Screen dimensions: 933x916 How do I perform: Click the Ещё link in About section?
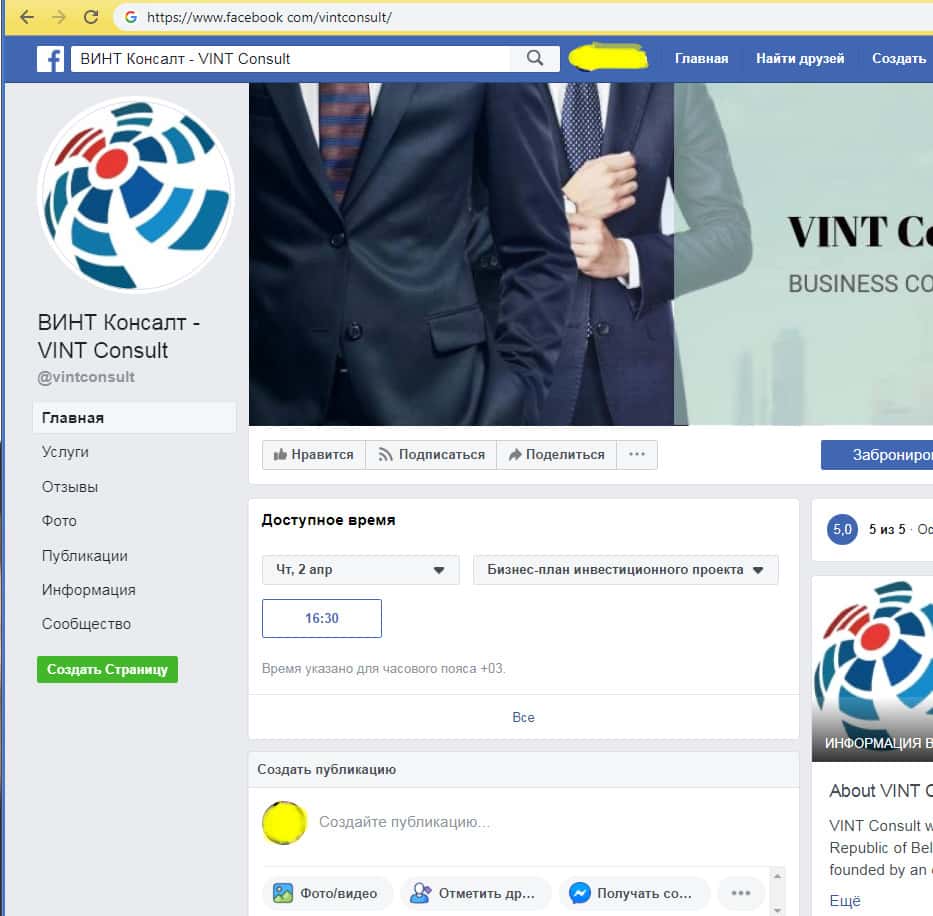coord(845,901)
